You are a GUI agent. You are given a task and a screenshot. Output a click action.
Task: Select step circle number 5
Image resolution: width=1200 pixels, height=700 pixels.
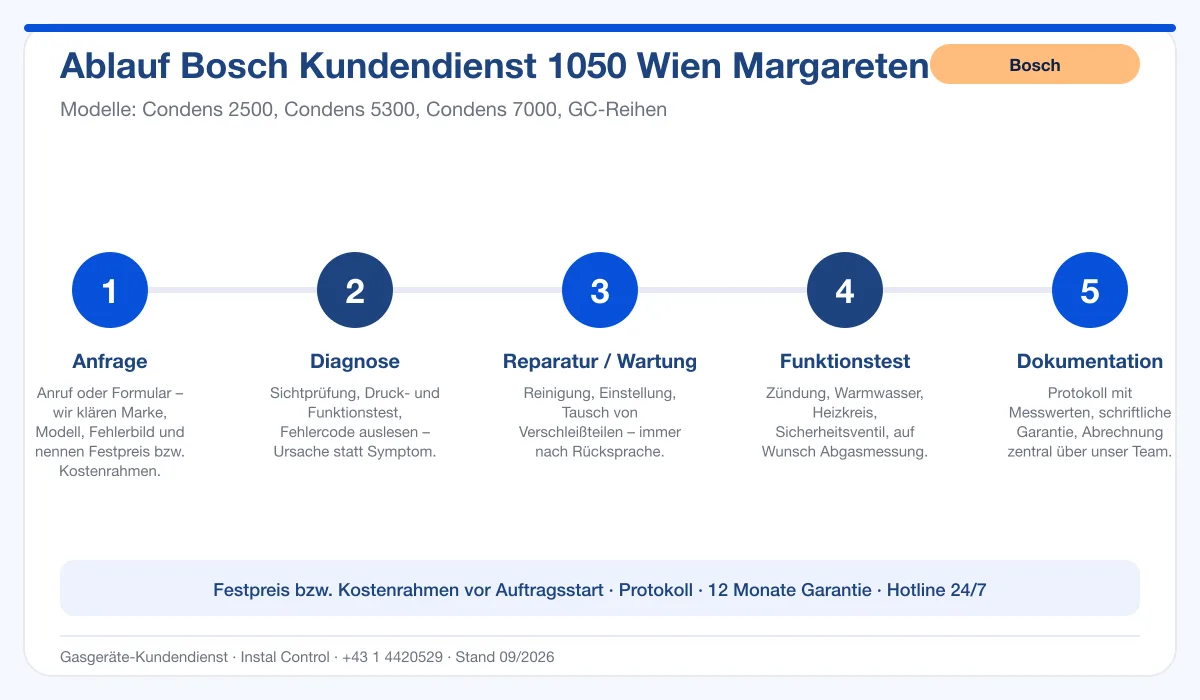click(1090, 291)
